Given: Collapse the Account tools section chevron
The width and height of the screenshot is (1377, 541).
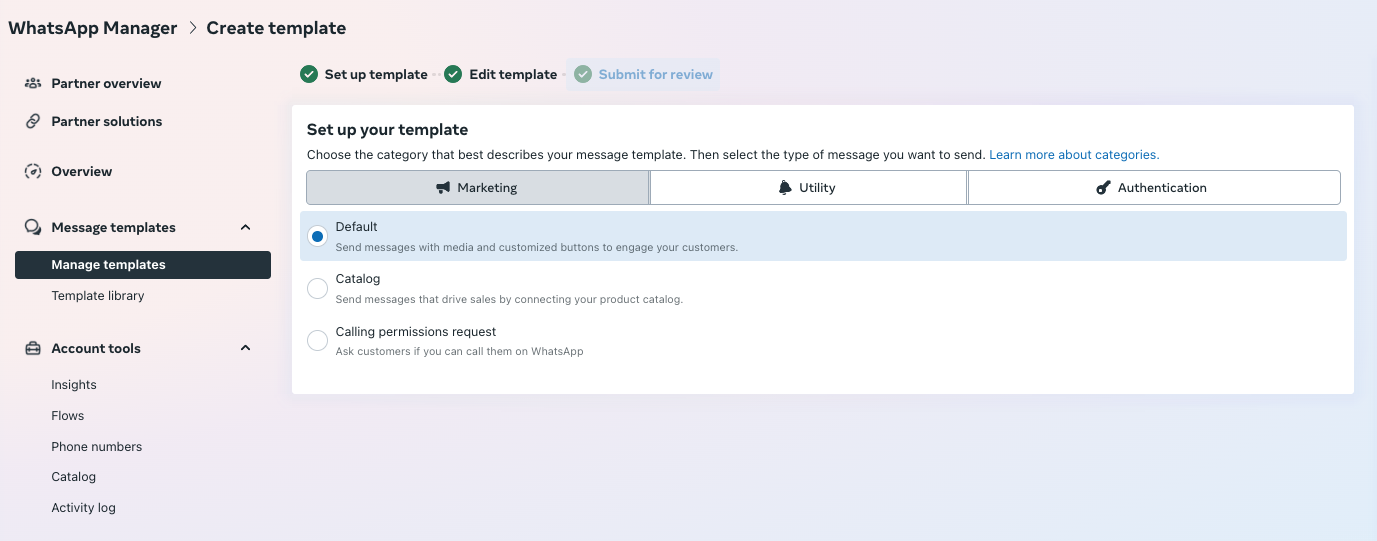Looking at the screenshot, I should 245,348.
